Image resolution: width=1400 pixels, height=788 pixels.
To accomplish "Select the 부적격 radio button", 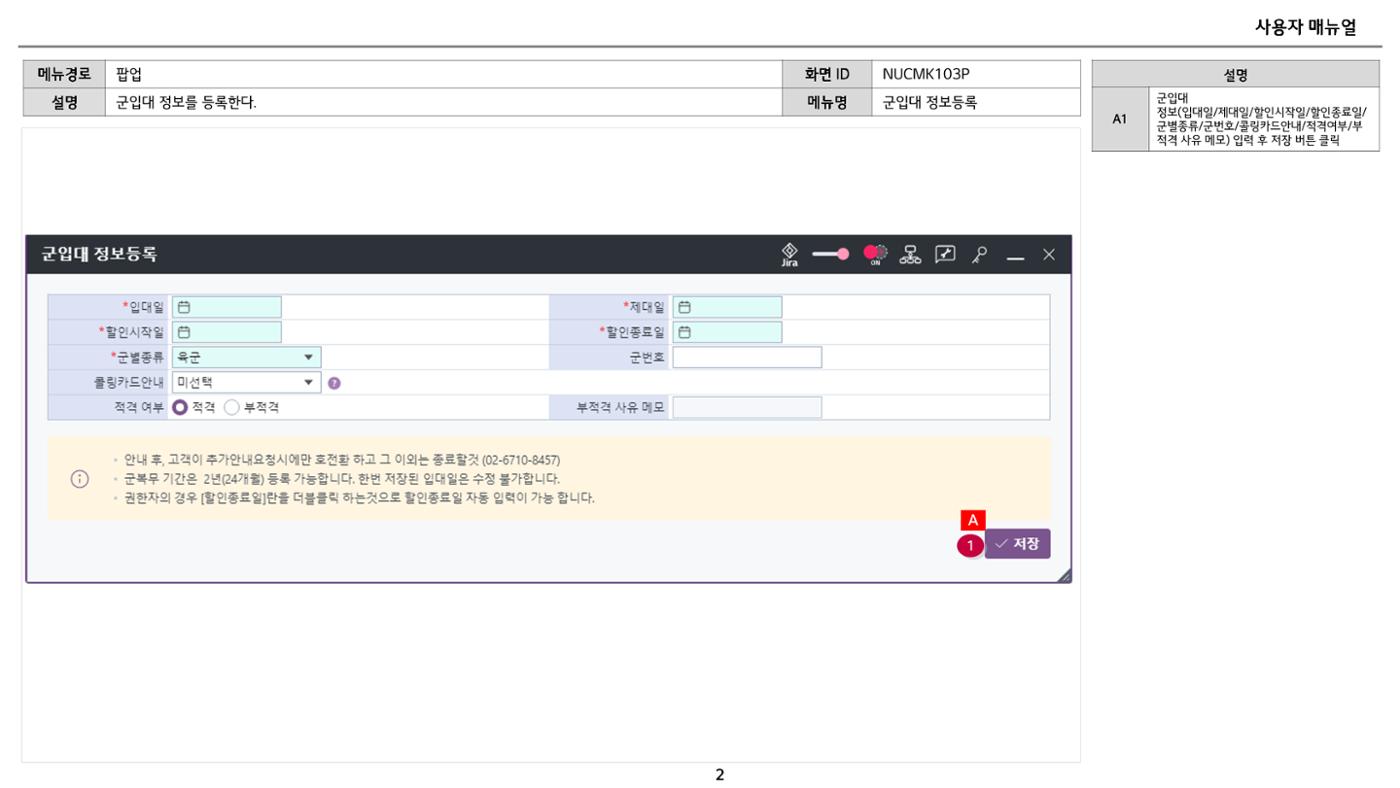I will click(232, 407).
